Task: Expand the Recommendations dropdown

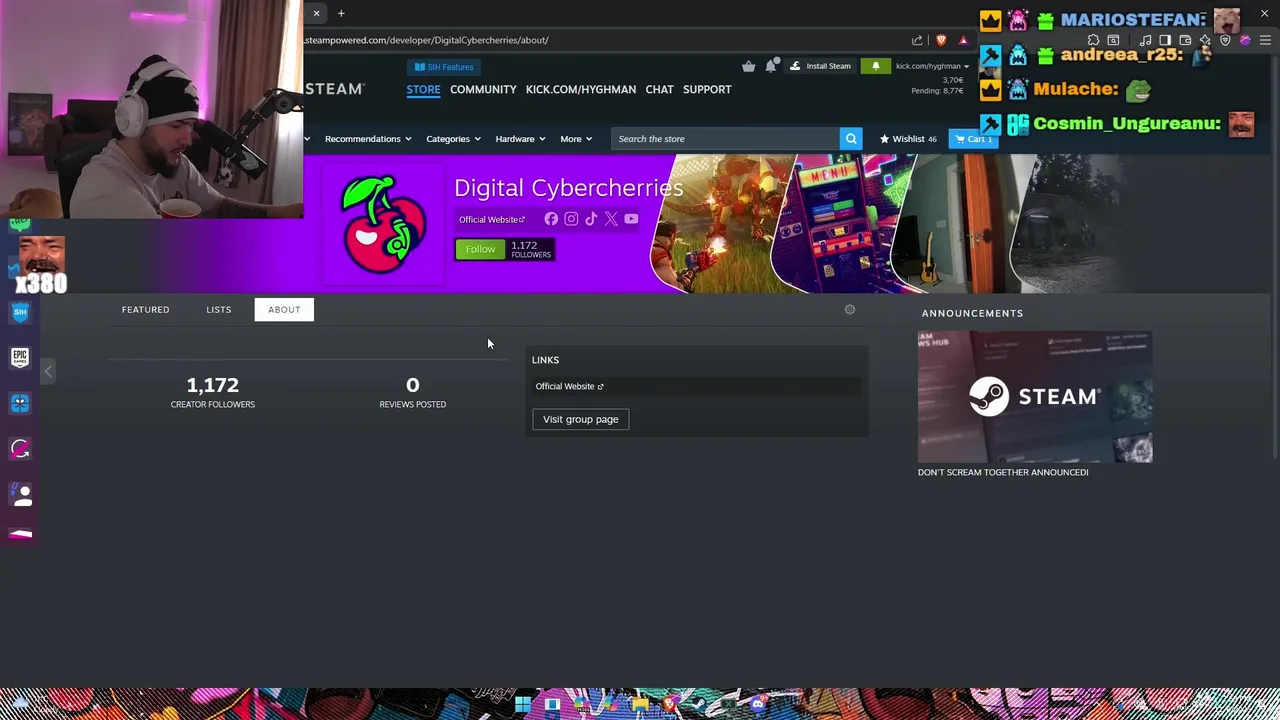Action: [367, 139]
